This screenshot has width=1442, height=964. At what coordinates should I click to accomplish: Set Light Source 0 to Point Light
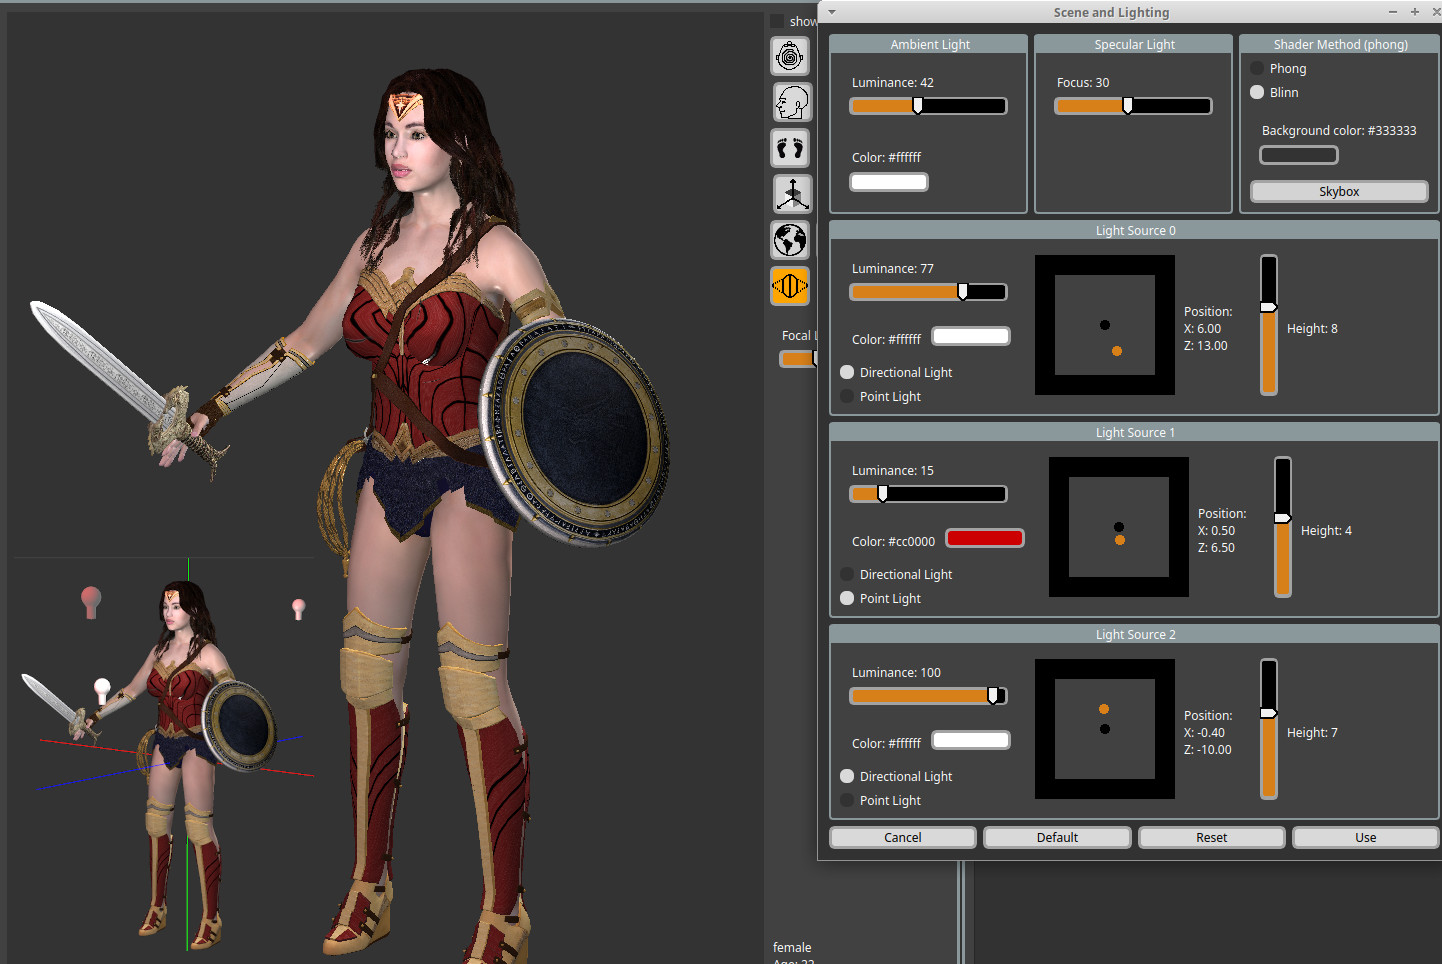pos(847,396)
